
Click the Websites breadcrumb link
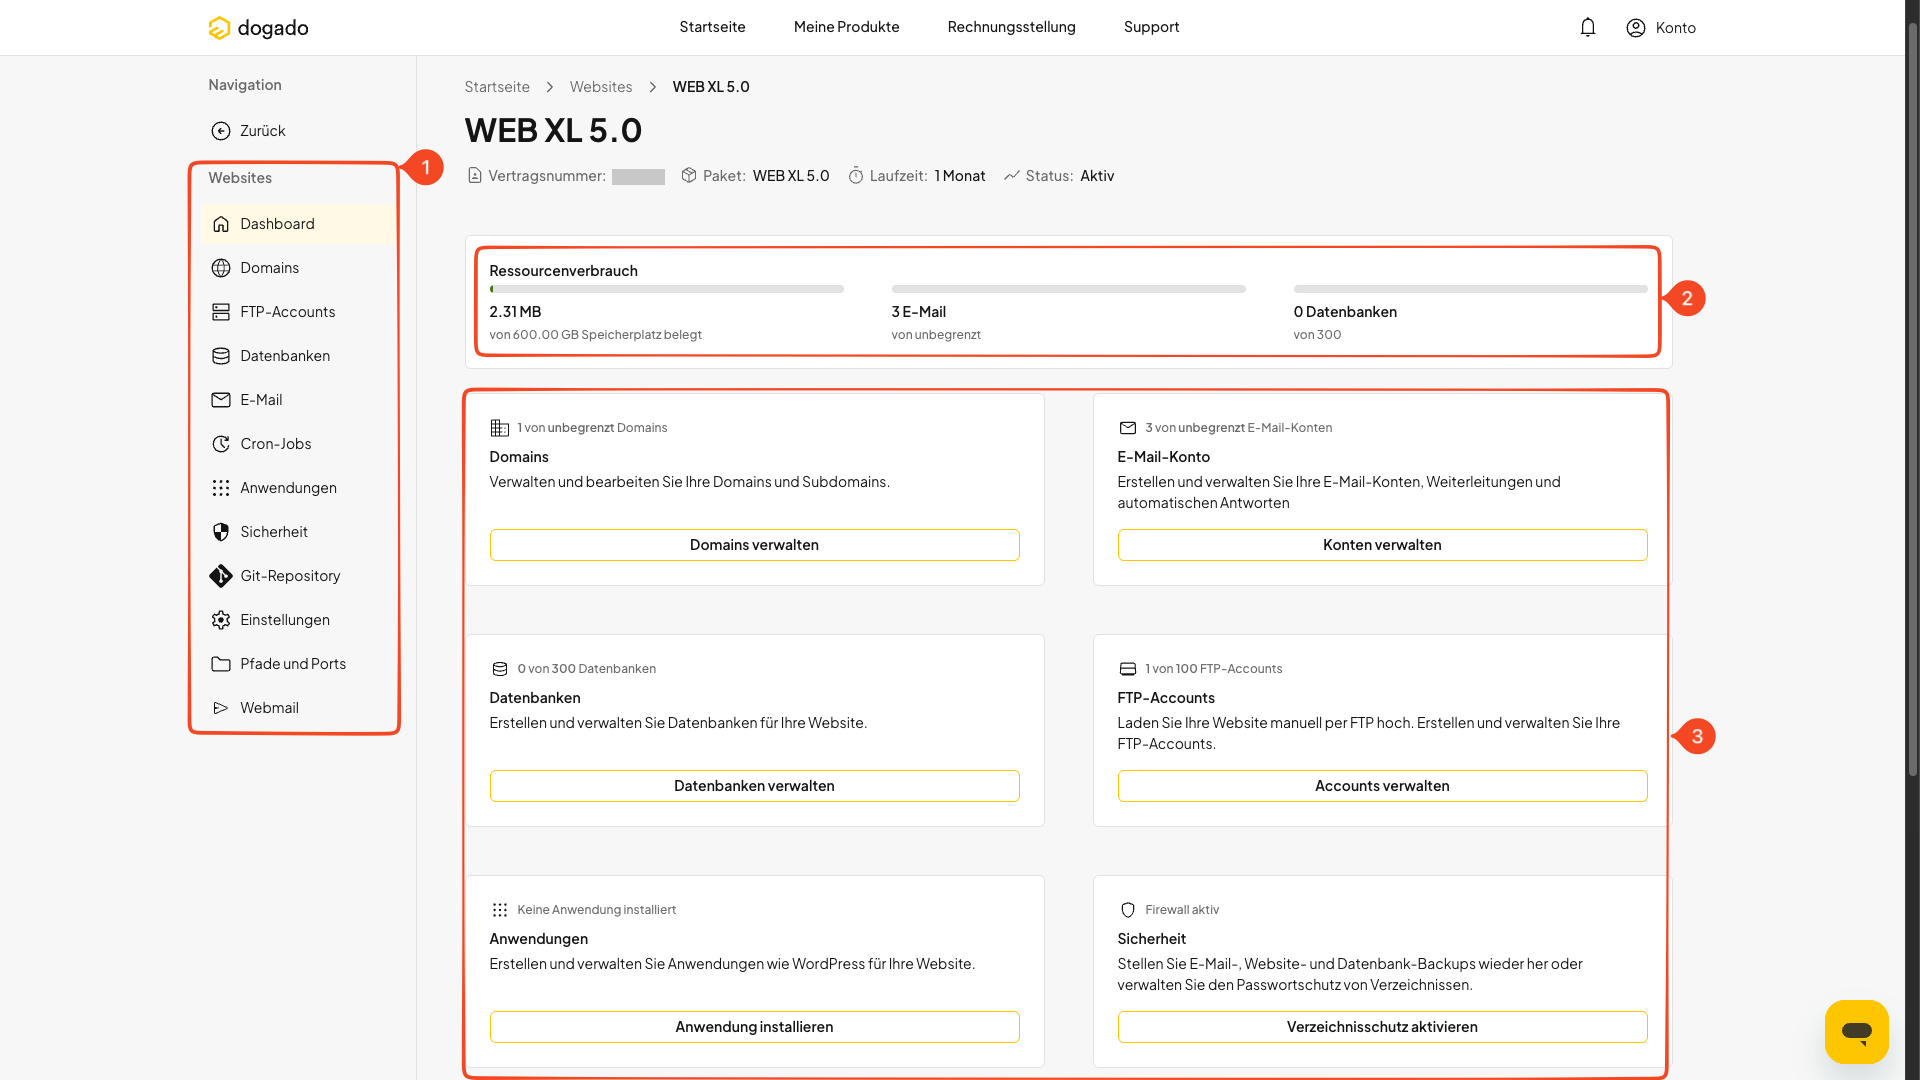(601, 87)
